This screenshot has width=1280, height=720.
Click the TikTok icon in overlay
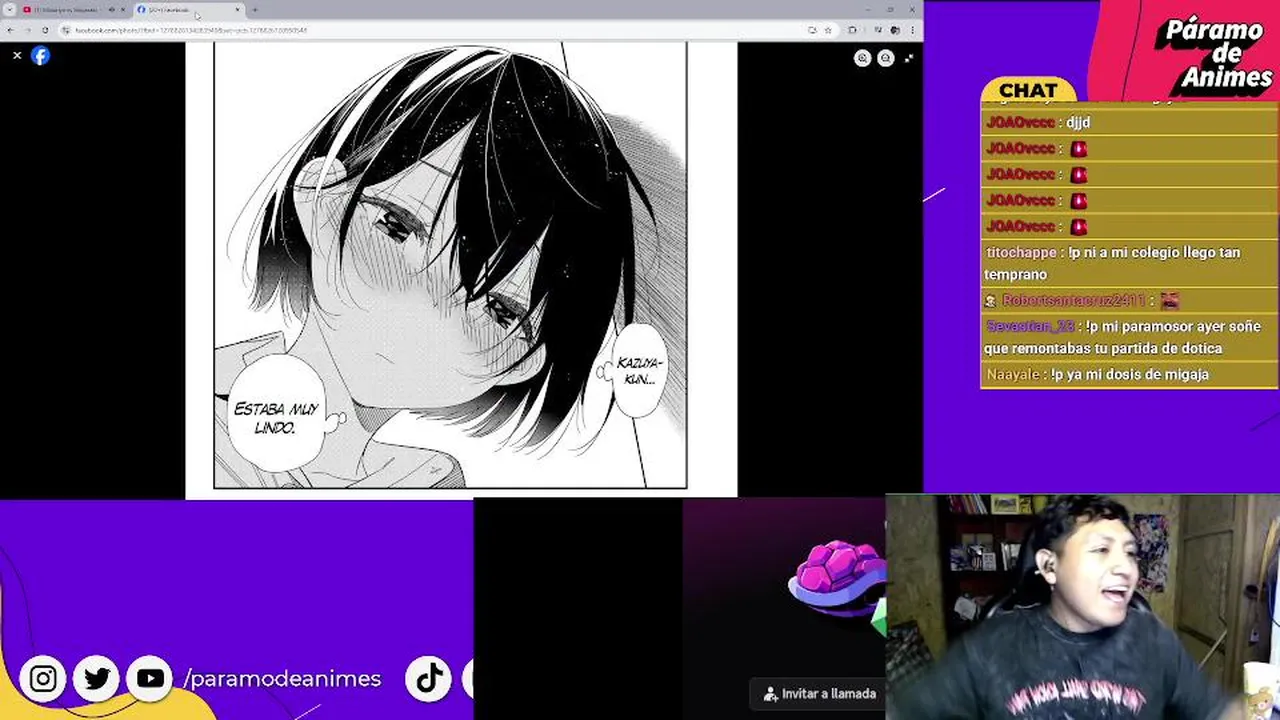[429, 679]
